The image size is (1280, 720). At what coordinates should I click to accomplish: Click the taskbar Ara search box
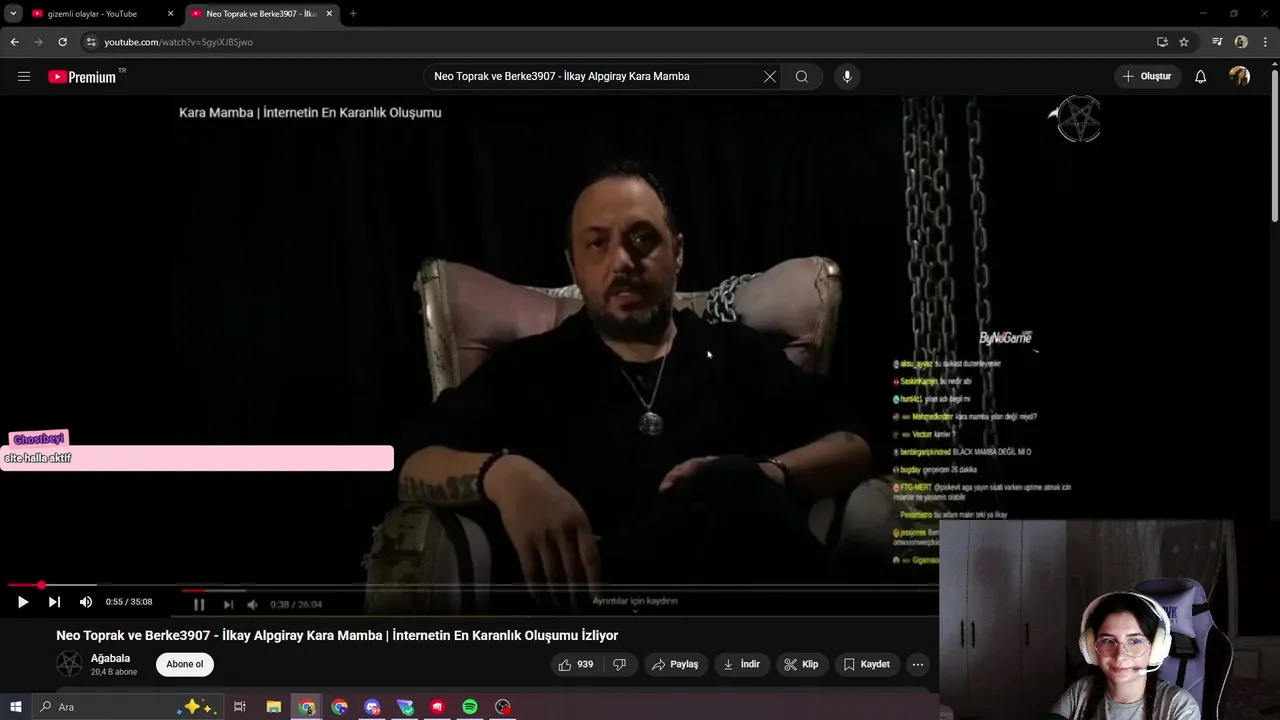pyautogui.click(x=126, y=707)
